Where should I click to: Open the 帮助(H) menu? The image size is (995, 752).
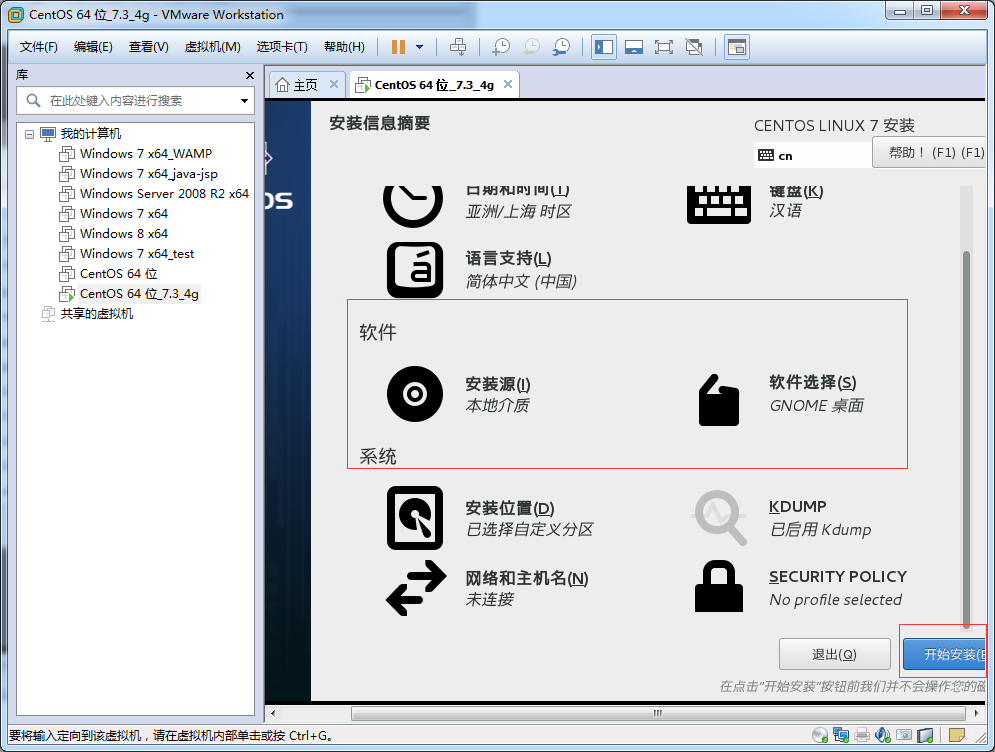[x=344, y=47]
